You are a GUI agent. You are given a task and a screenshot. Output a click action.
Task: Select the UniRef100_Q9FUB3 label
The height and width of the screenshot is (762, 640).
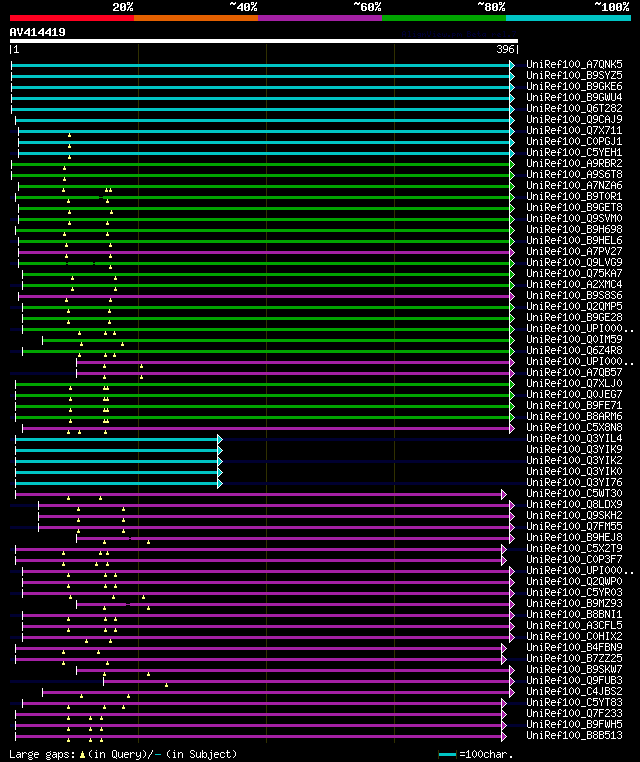coord(574,680)
